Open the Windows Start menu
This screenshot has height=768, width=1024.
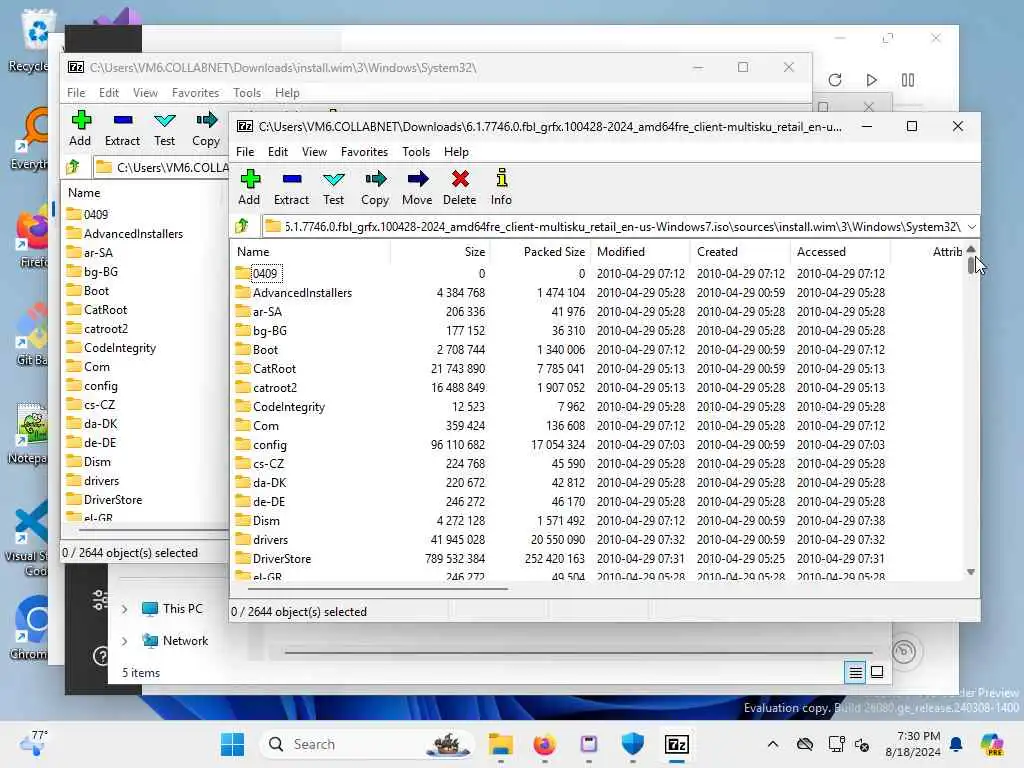[232, 744]
